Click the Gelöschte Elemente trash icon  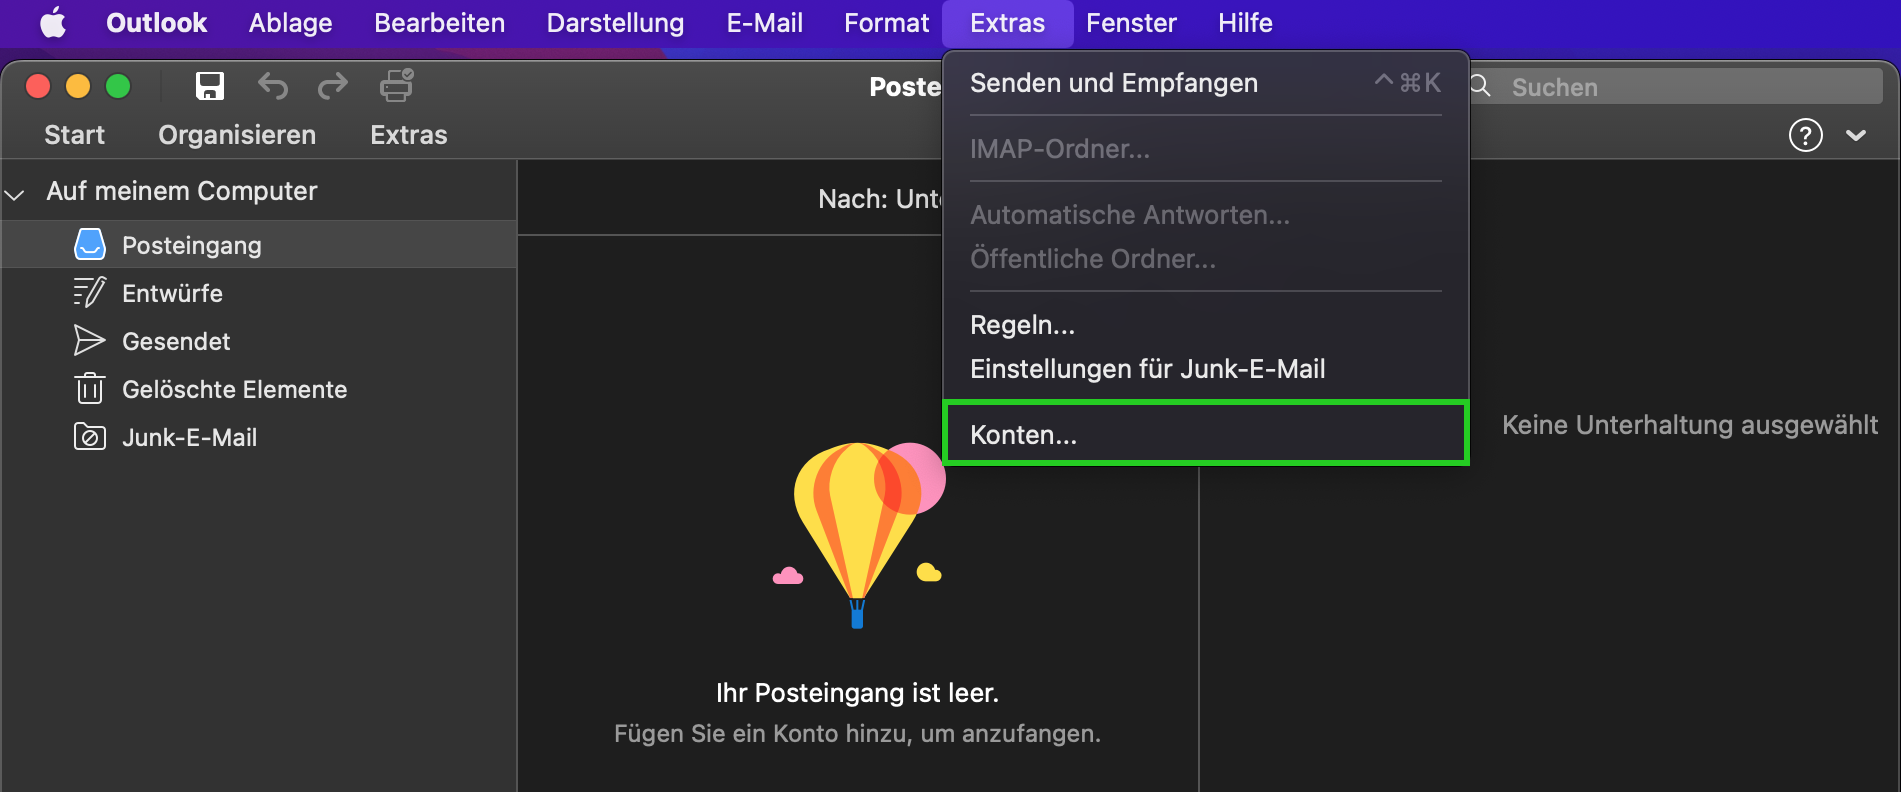(90, 388)
